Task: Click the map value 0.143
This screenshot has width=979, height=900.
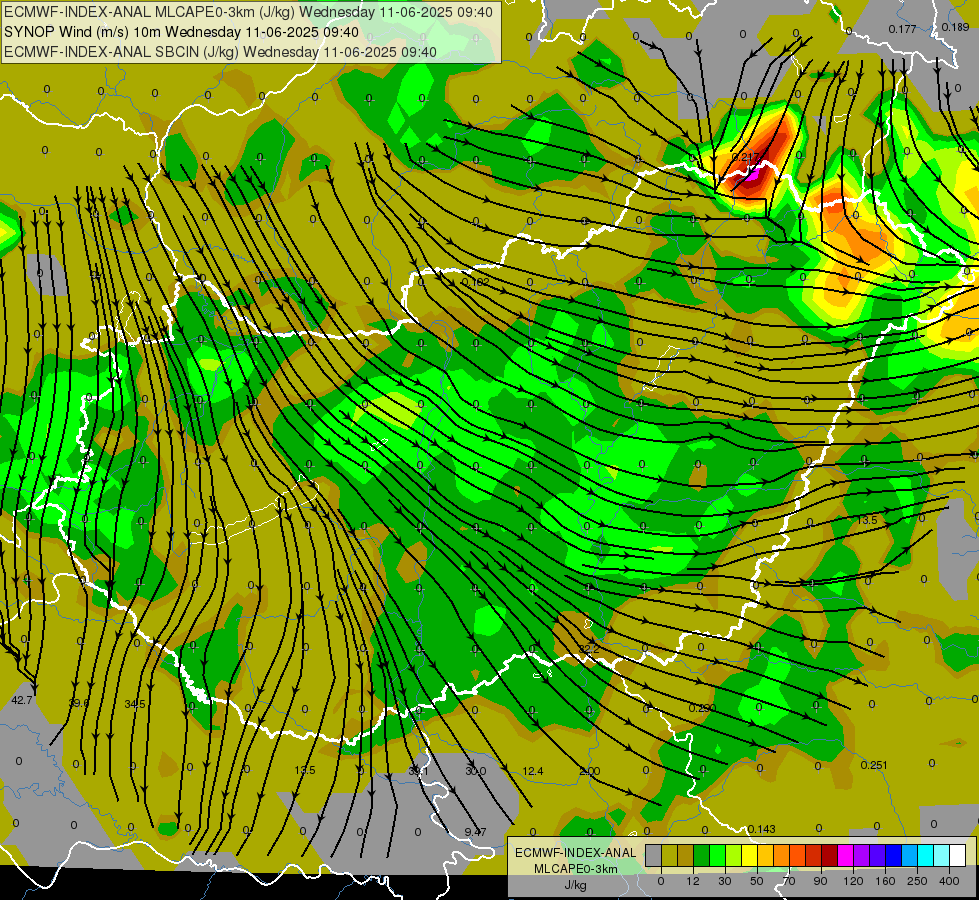Action: point(761,829)
